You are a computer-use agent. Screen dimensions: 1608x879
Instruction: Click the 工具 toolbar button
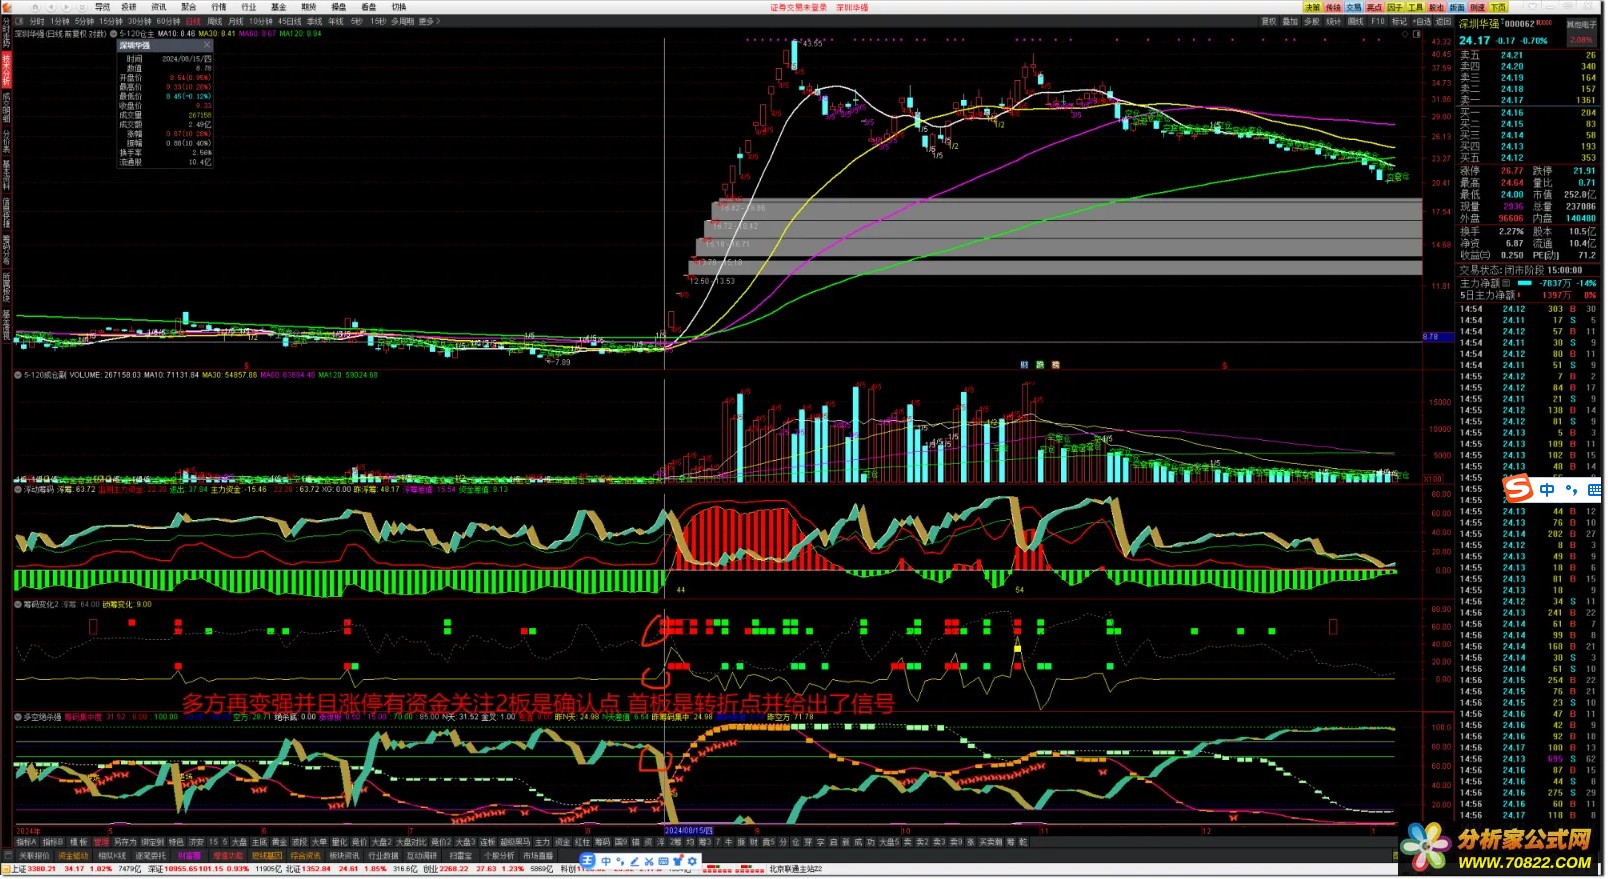1415,7
